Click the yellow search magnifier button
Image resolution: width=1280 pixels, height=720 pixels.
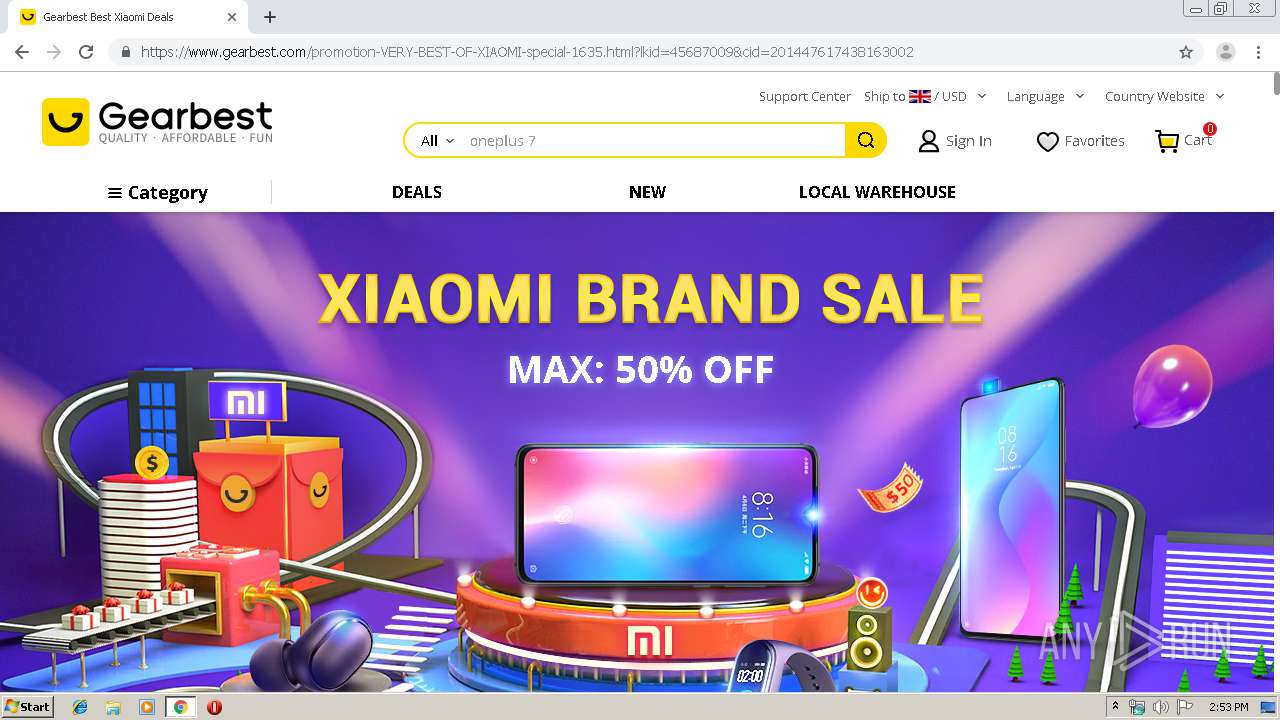click(x=866, y=140)
